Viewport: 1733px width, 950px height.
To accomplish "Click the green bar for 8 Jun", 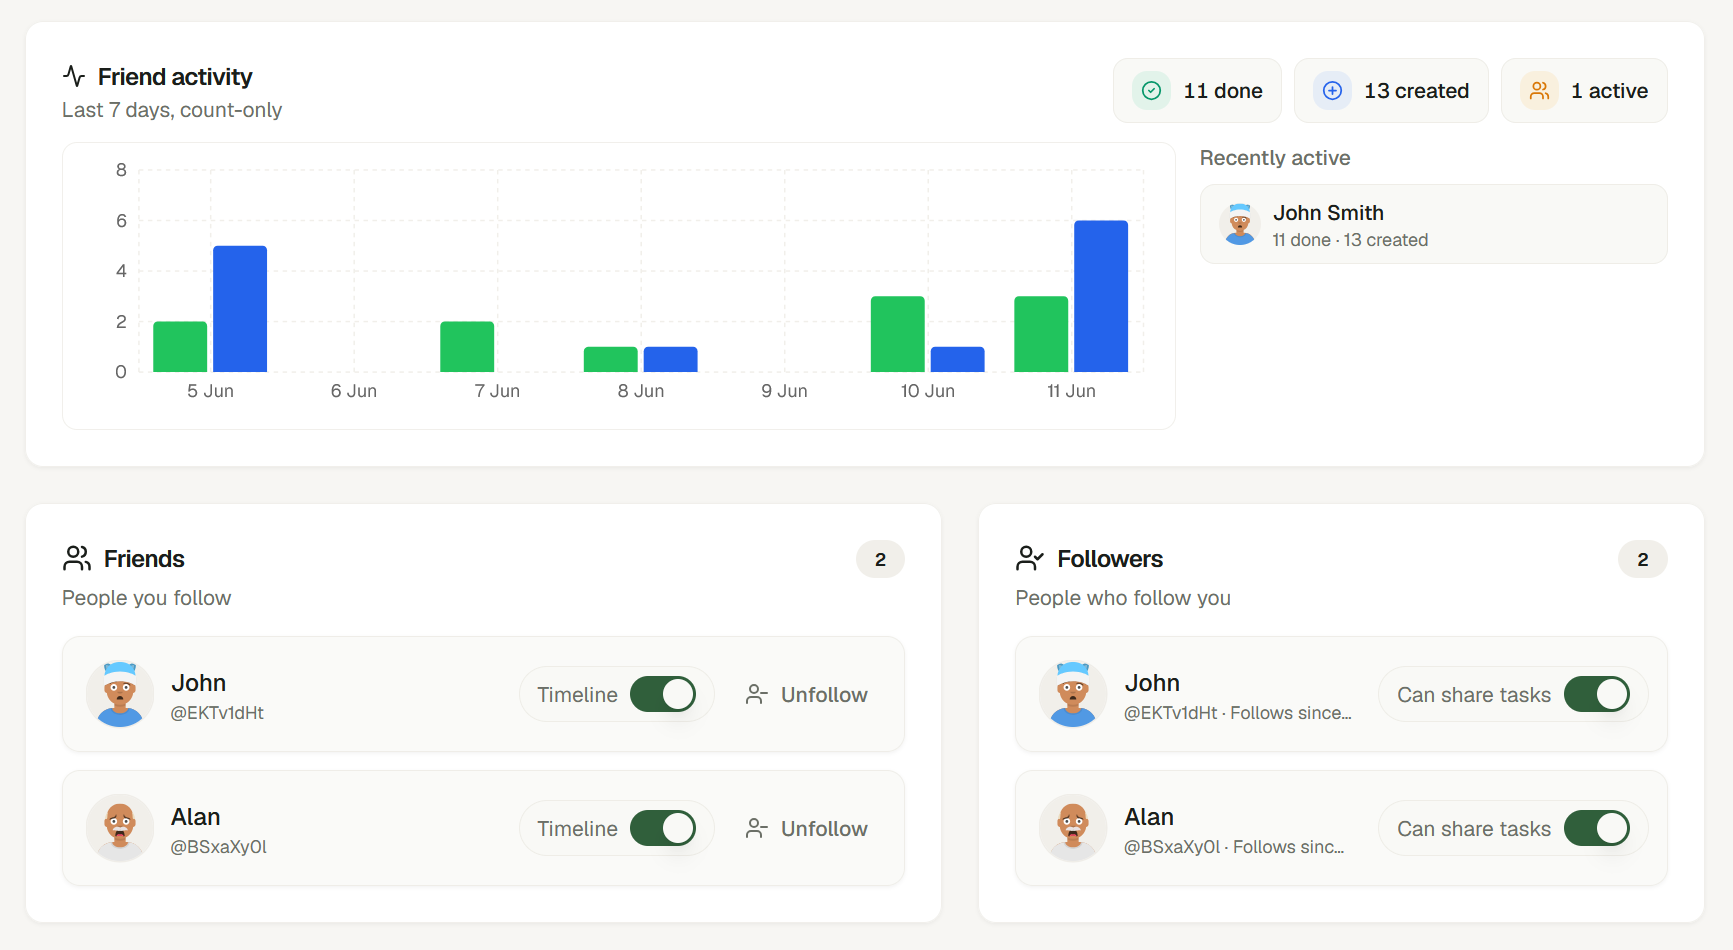I will pos(611,359).
